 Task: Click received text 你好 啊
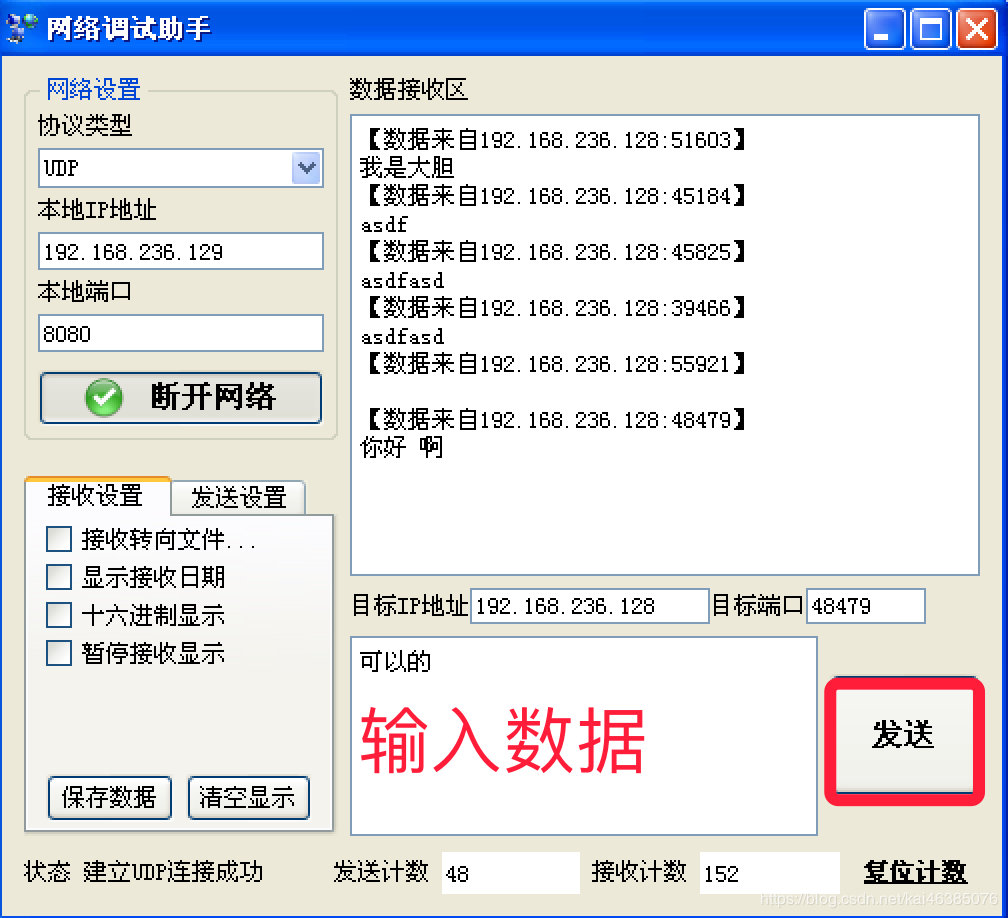(402, 447)
